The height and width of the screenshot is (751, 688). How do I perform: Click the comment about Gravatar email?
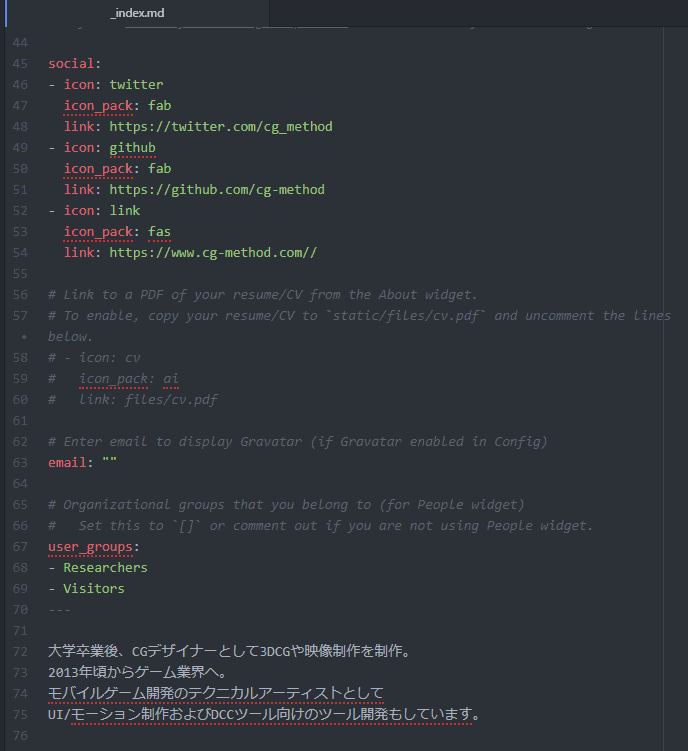click(x=297, y=442)
